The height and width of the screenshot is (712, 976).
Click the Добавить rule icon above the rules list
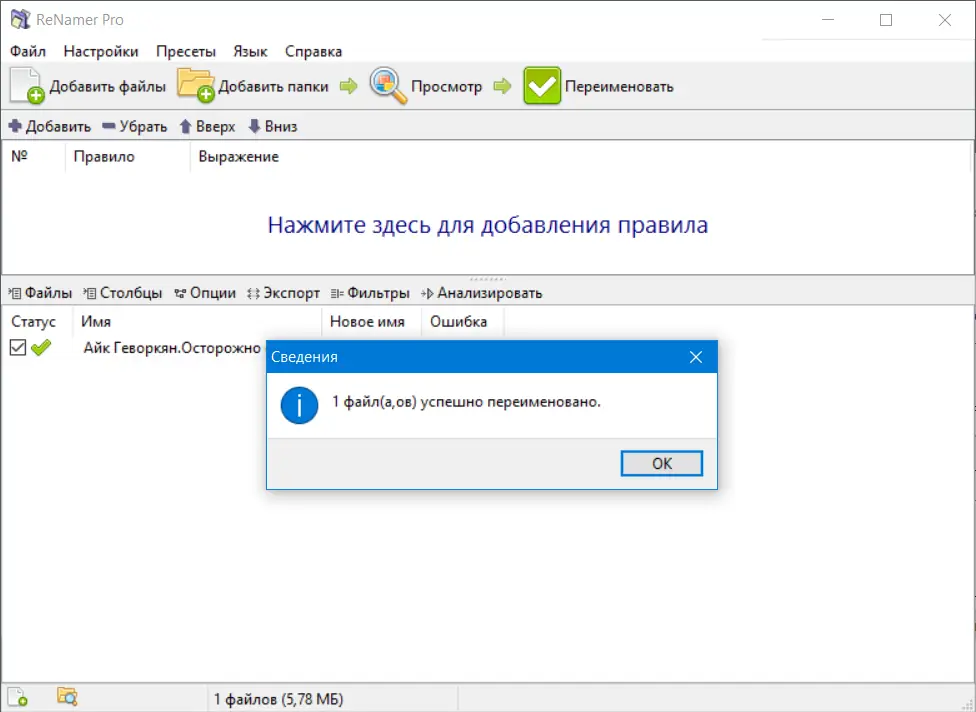pos(15,126)
